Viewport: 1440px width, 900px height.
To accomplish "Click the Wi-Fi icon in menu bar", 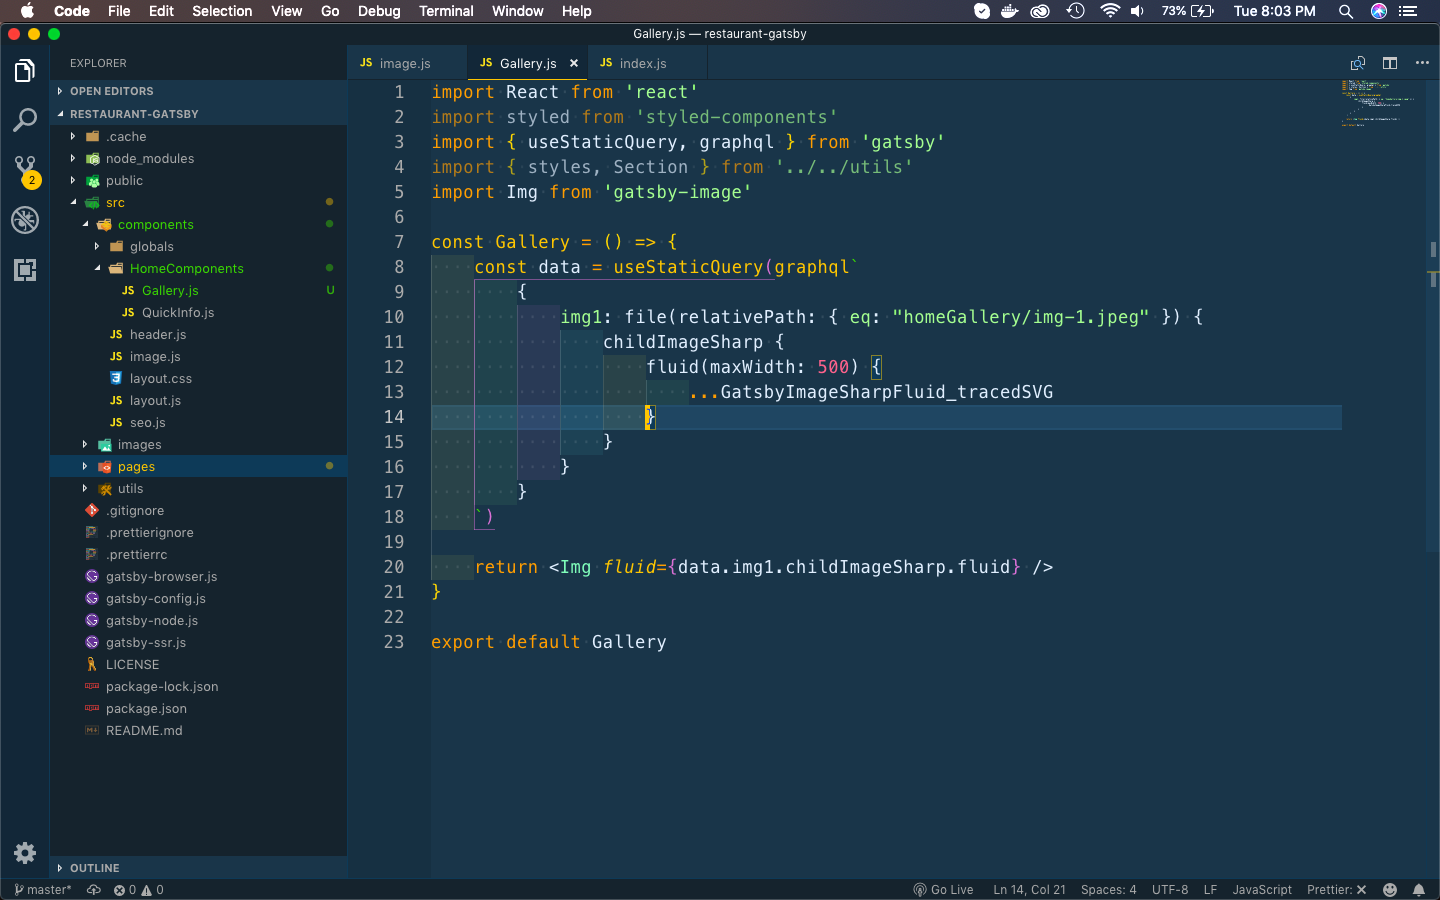I will pyautogui.click(x=1110, y=11).
